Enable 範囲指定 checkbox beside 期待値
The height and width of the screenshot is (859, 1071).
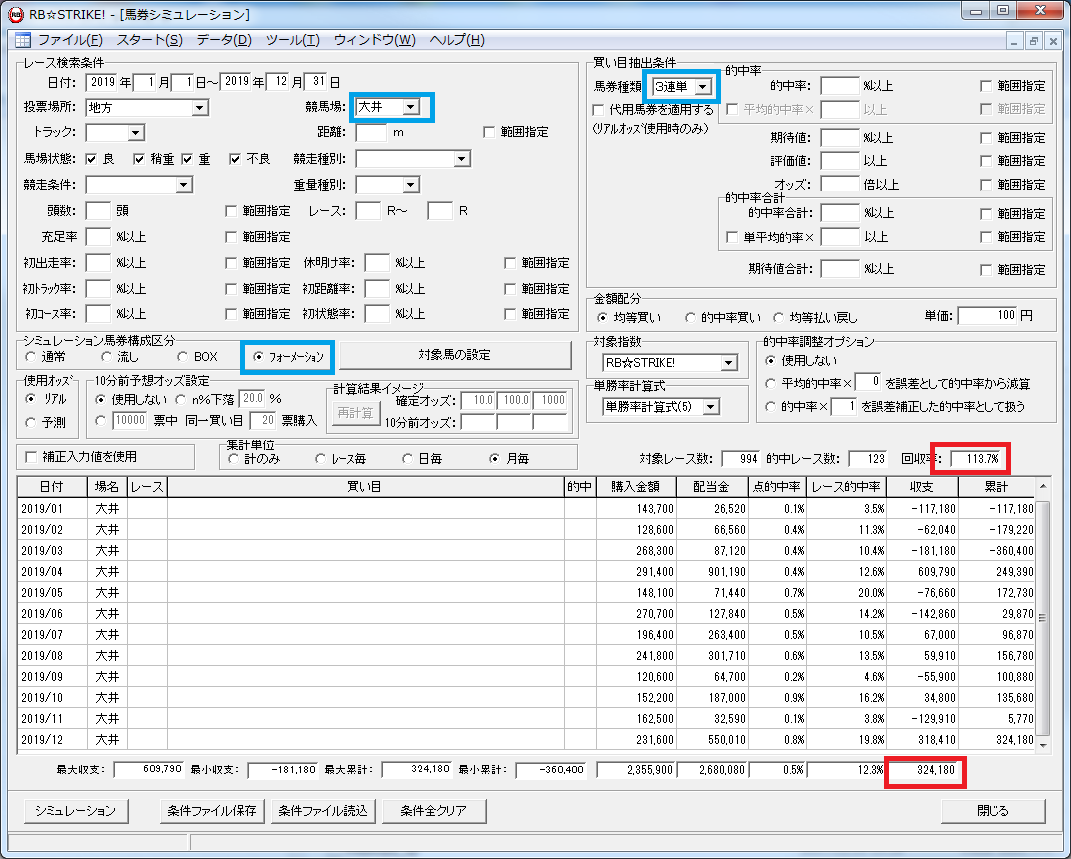coord(986,138)
